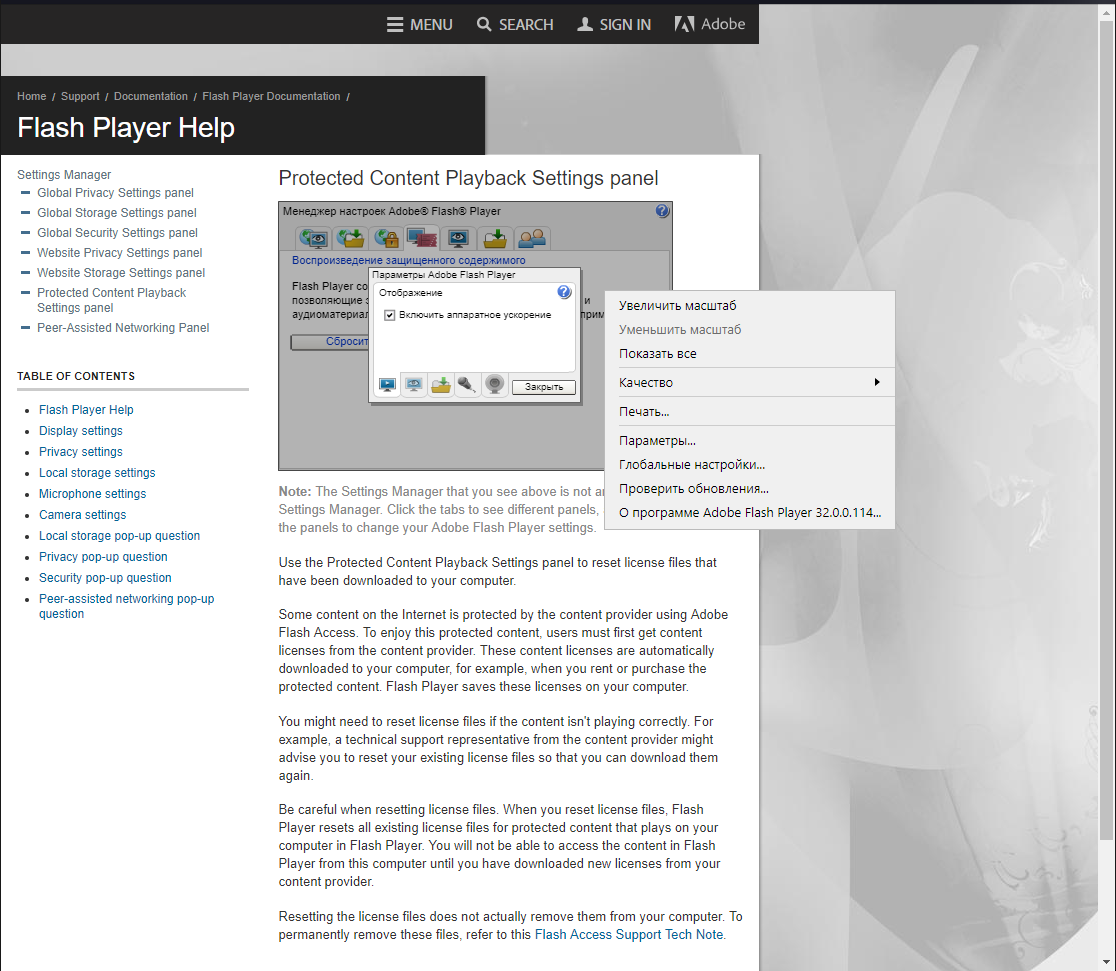This screenshot has height=971, width=1116.
Task: Choose Параметры... from the context menu
Action: (x=657, y=441)
